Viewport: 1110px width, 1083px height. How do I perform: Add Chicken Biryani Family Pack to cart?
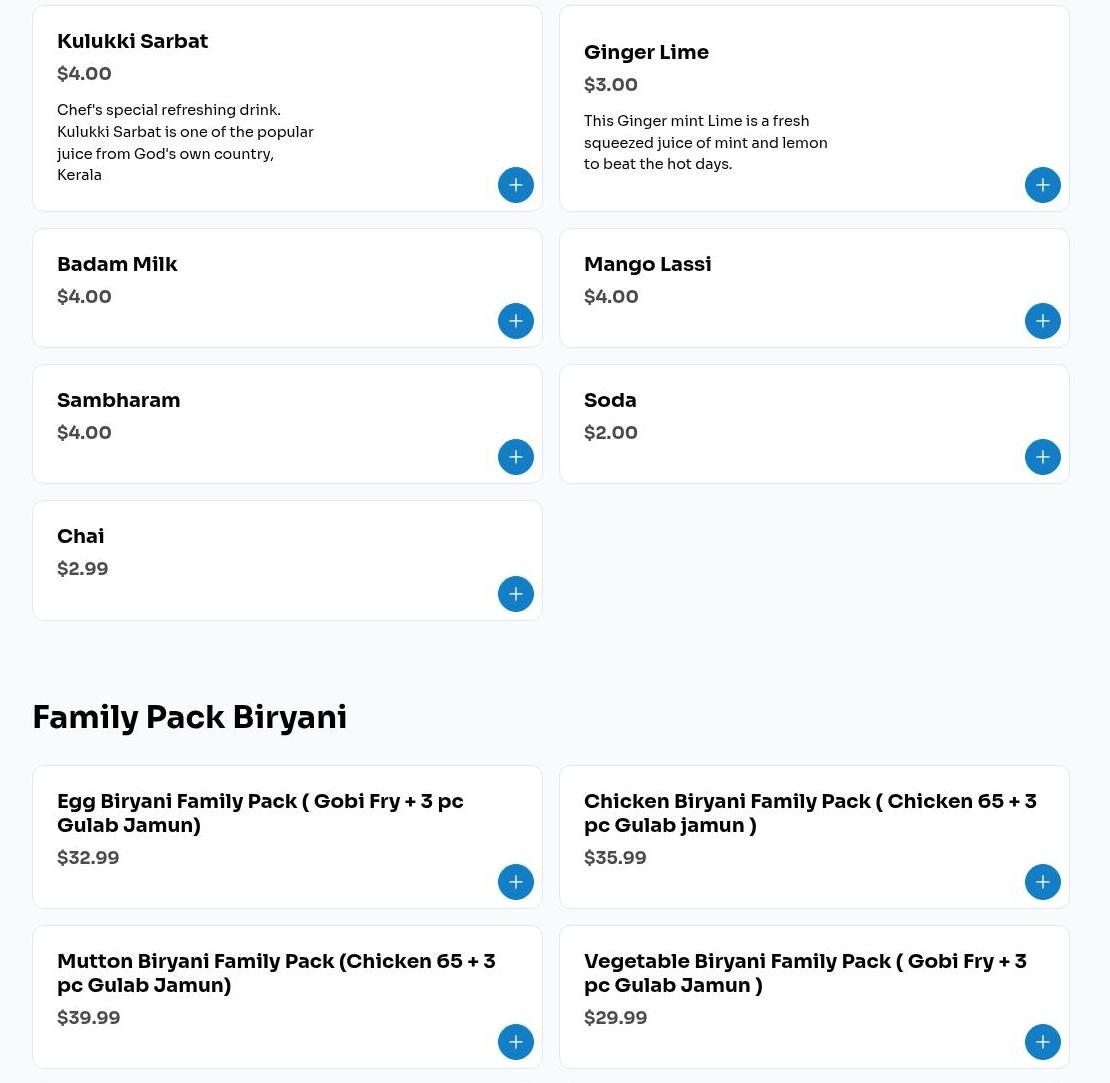pos(1042,882)
